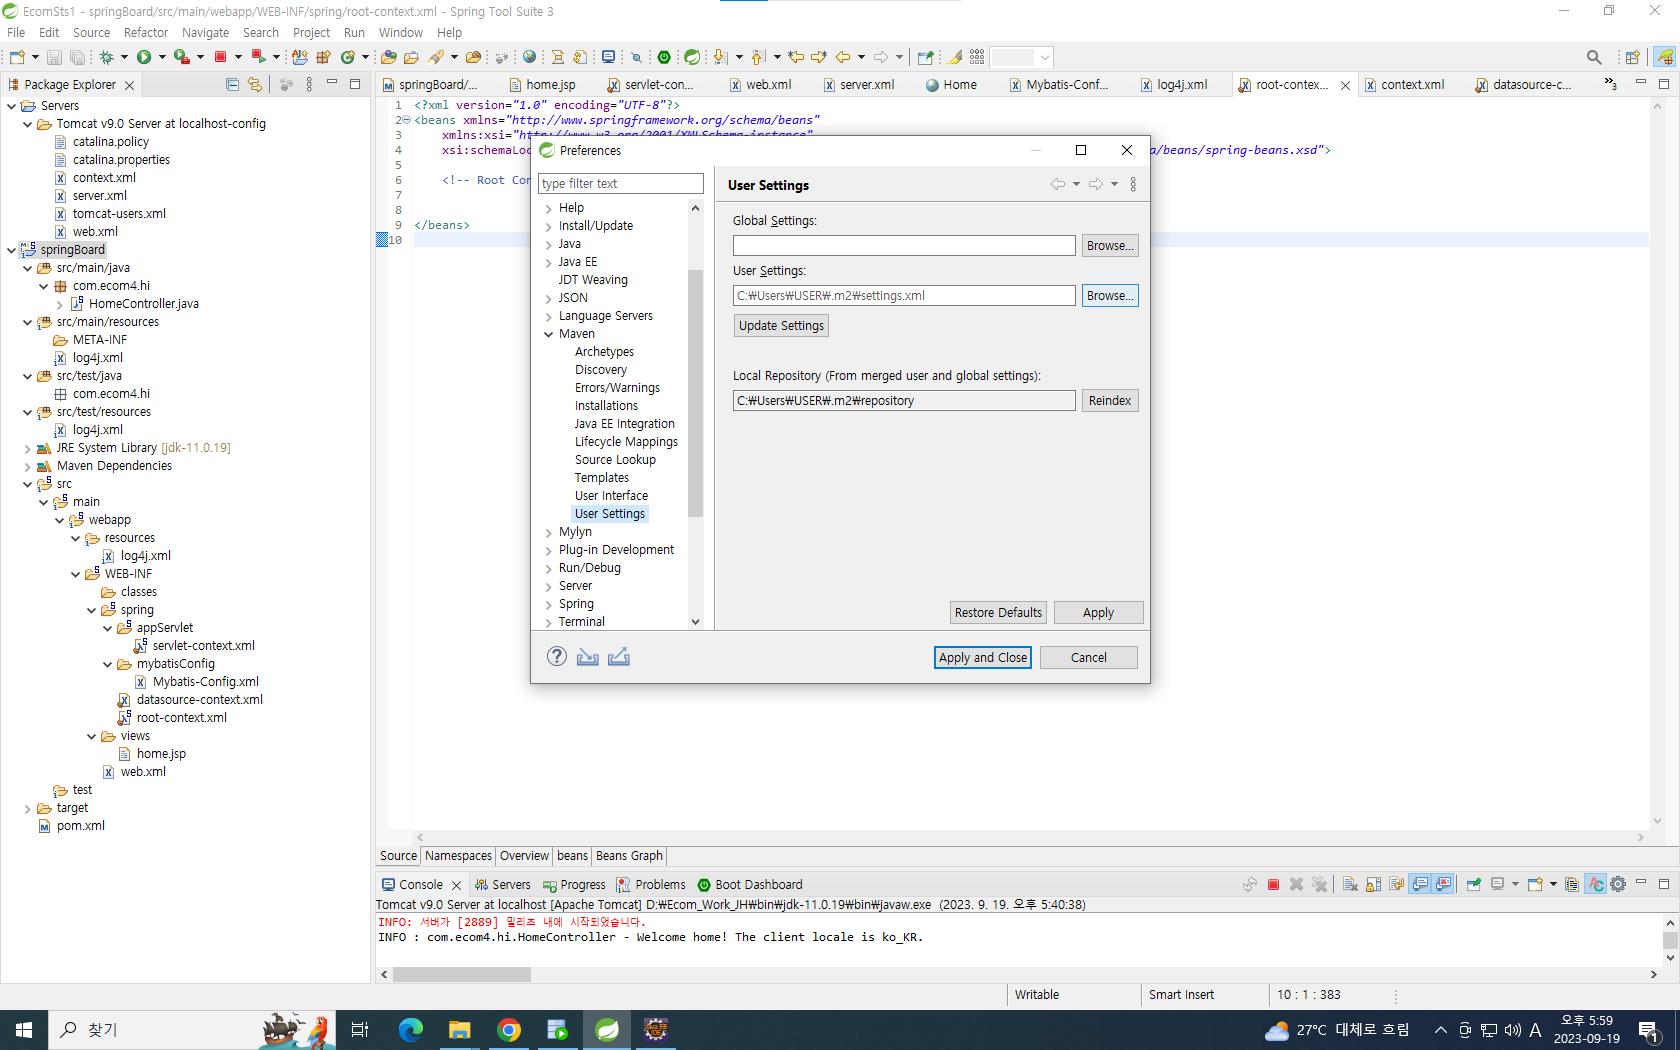
Task: Expand Maven Dependencies in Package Explorer
Action: point(27,466)
